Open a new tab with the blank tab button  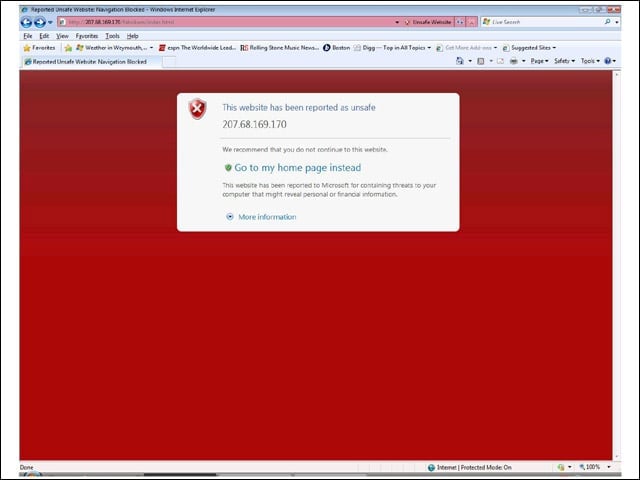point(169,62)
